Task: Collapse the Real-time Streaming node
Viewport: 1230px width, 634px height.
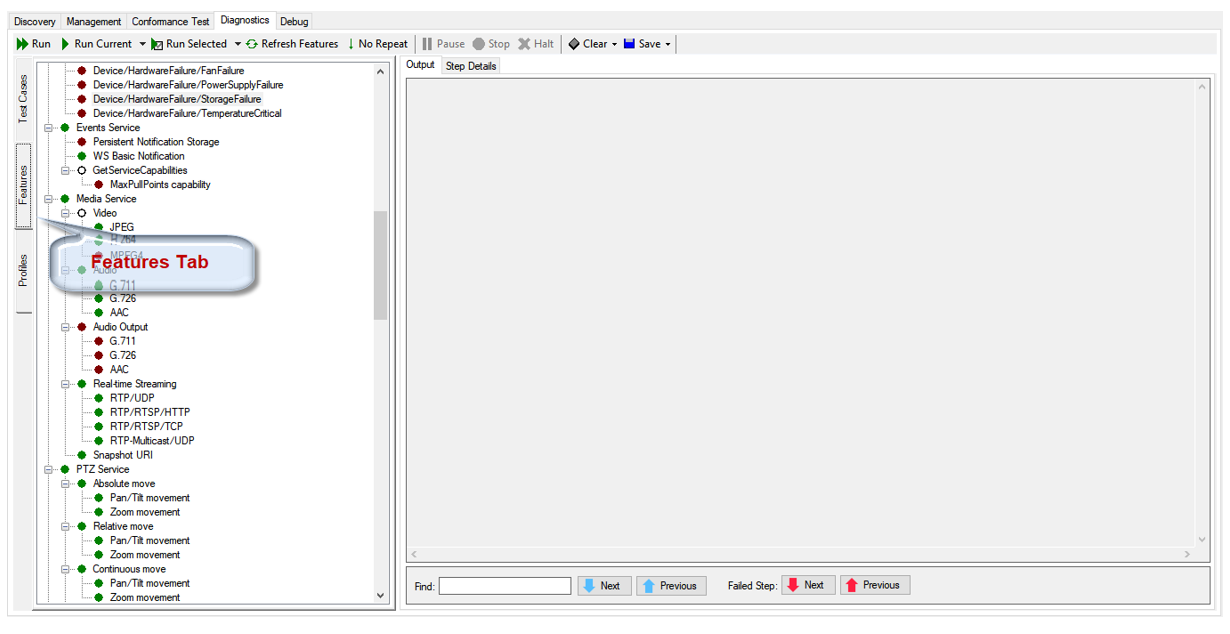Action: click(65, 384)
